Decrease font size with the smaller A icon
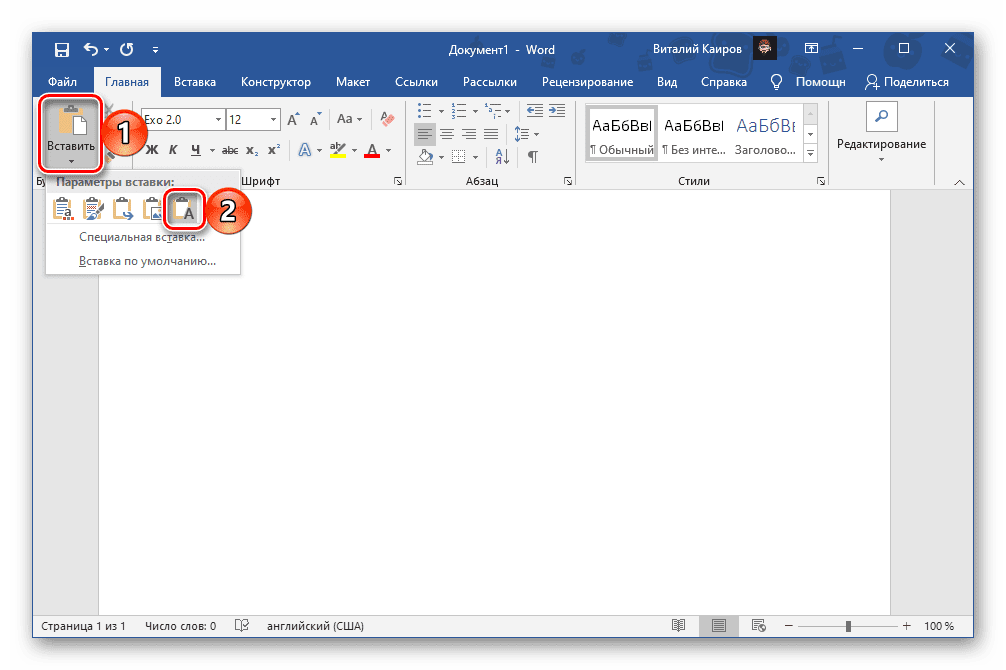The width and height of the screenshot is (1006, 670). (315, 119)
